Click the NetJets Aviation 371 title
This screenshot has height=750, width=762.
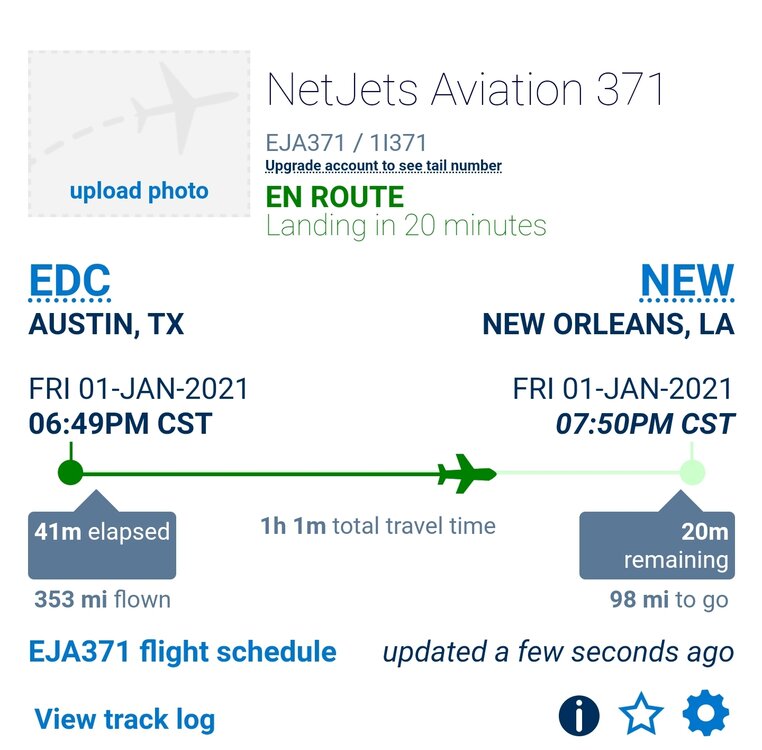[x=465, y=90]
